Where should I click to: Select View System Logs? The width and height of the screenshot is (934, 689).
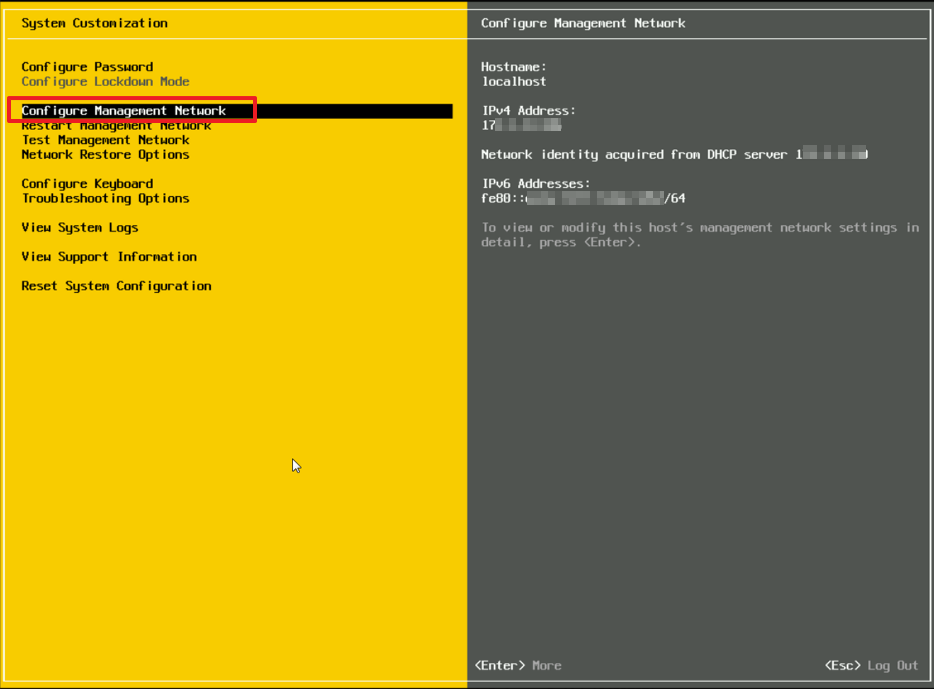(80, 227)
